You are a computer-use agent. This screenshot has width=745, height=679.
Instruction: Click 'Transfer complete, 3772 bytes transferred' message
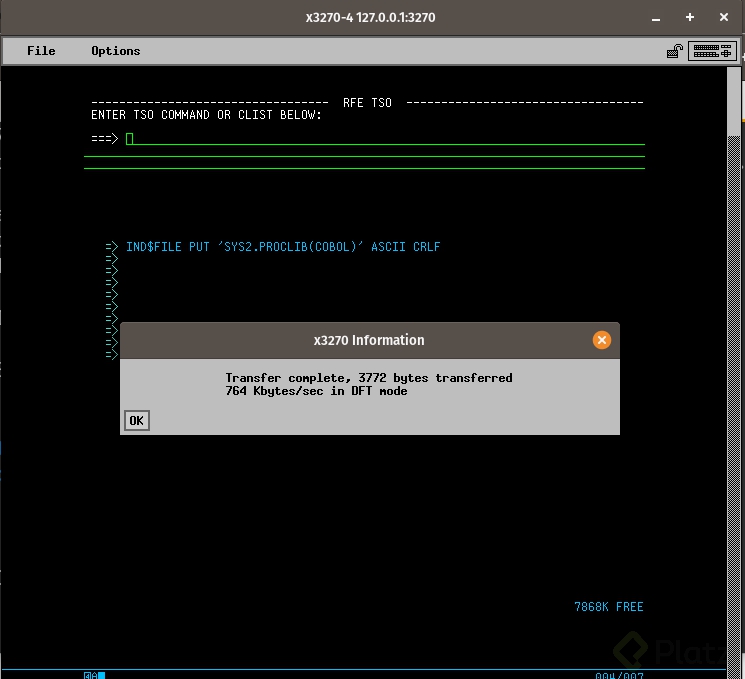coord(369,378)
